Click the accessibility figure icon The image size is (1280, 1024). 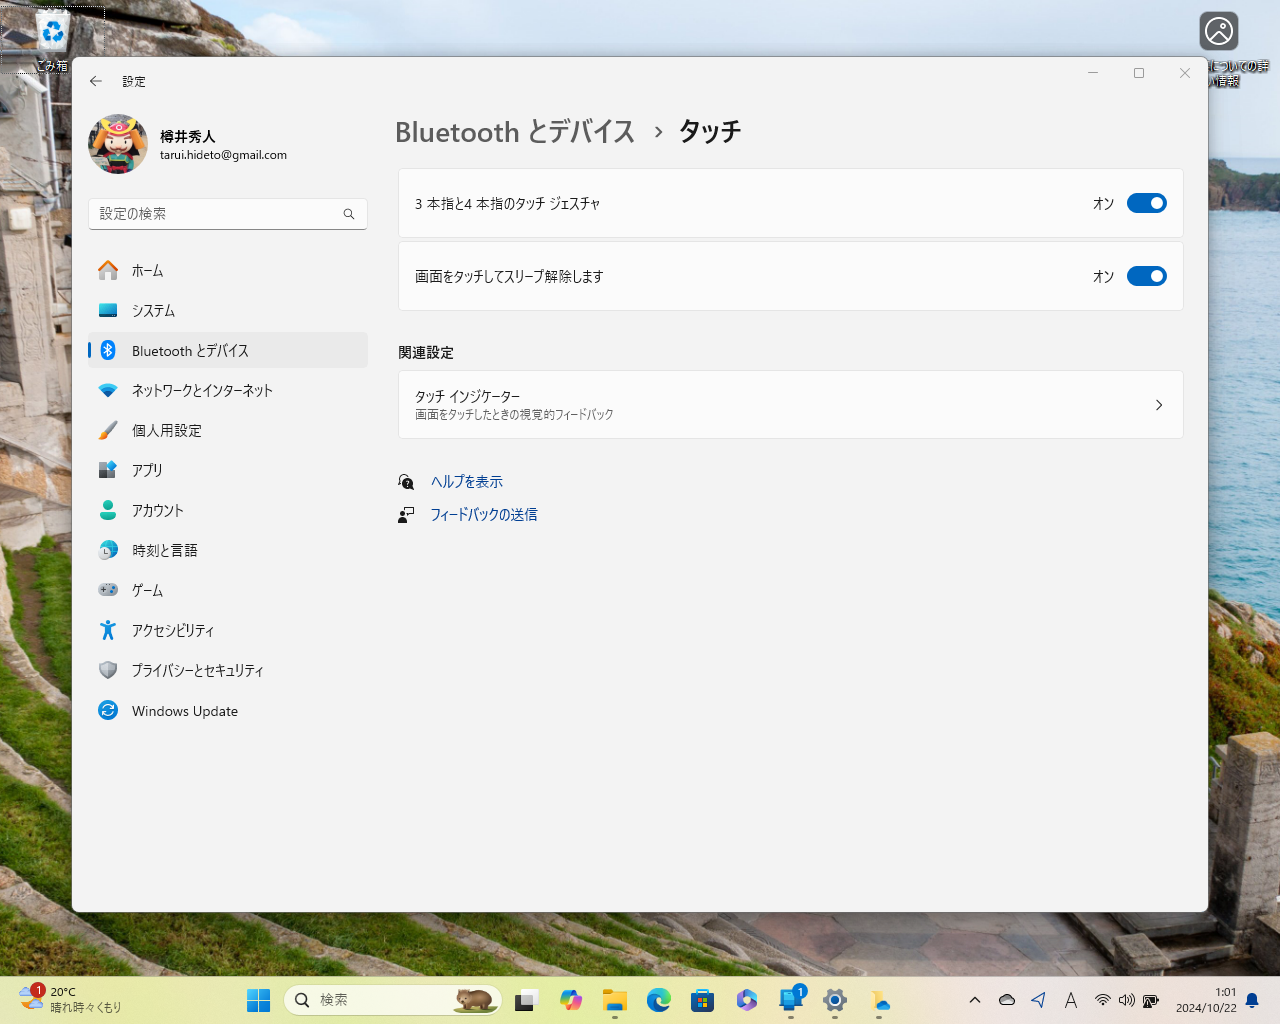[x=108, y=630]
